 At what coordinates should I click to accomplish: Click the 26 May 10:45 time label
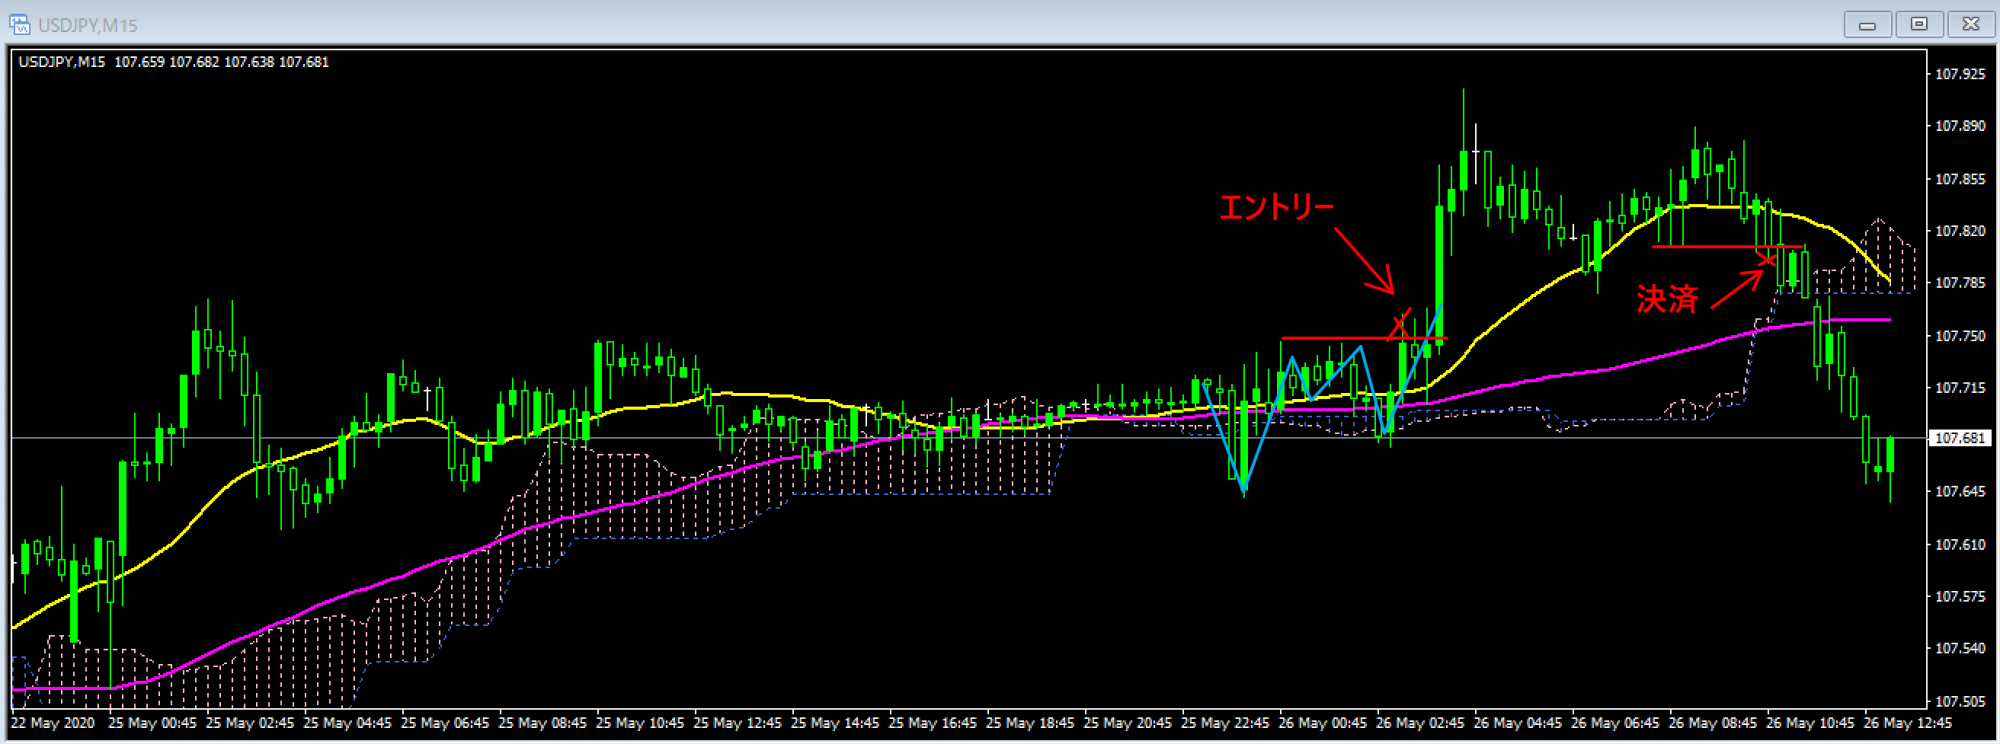tap(1810, 723)
